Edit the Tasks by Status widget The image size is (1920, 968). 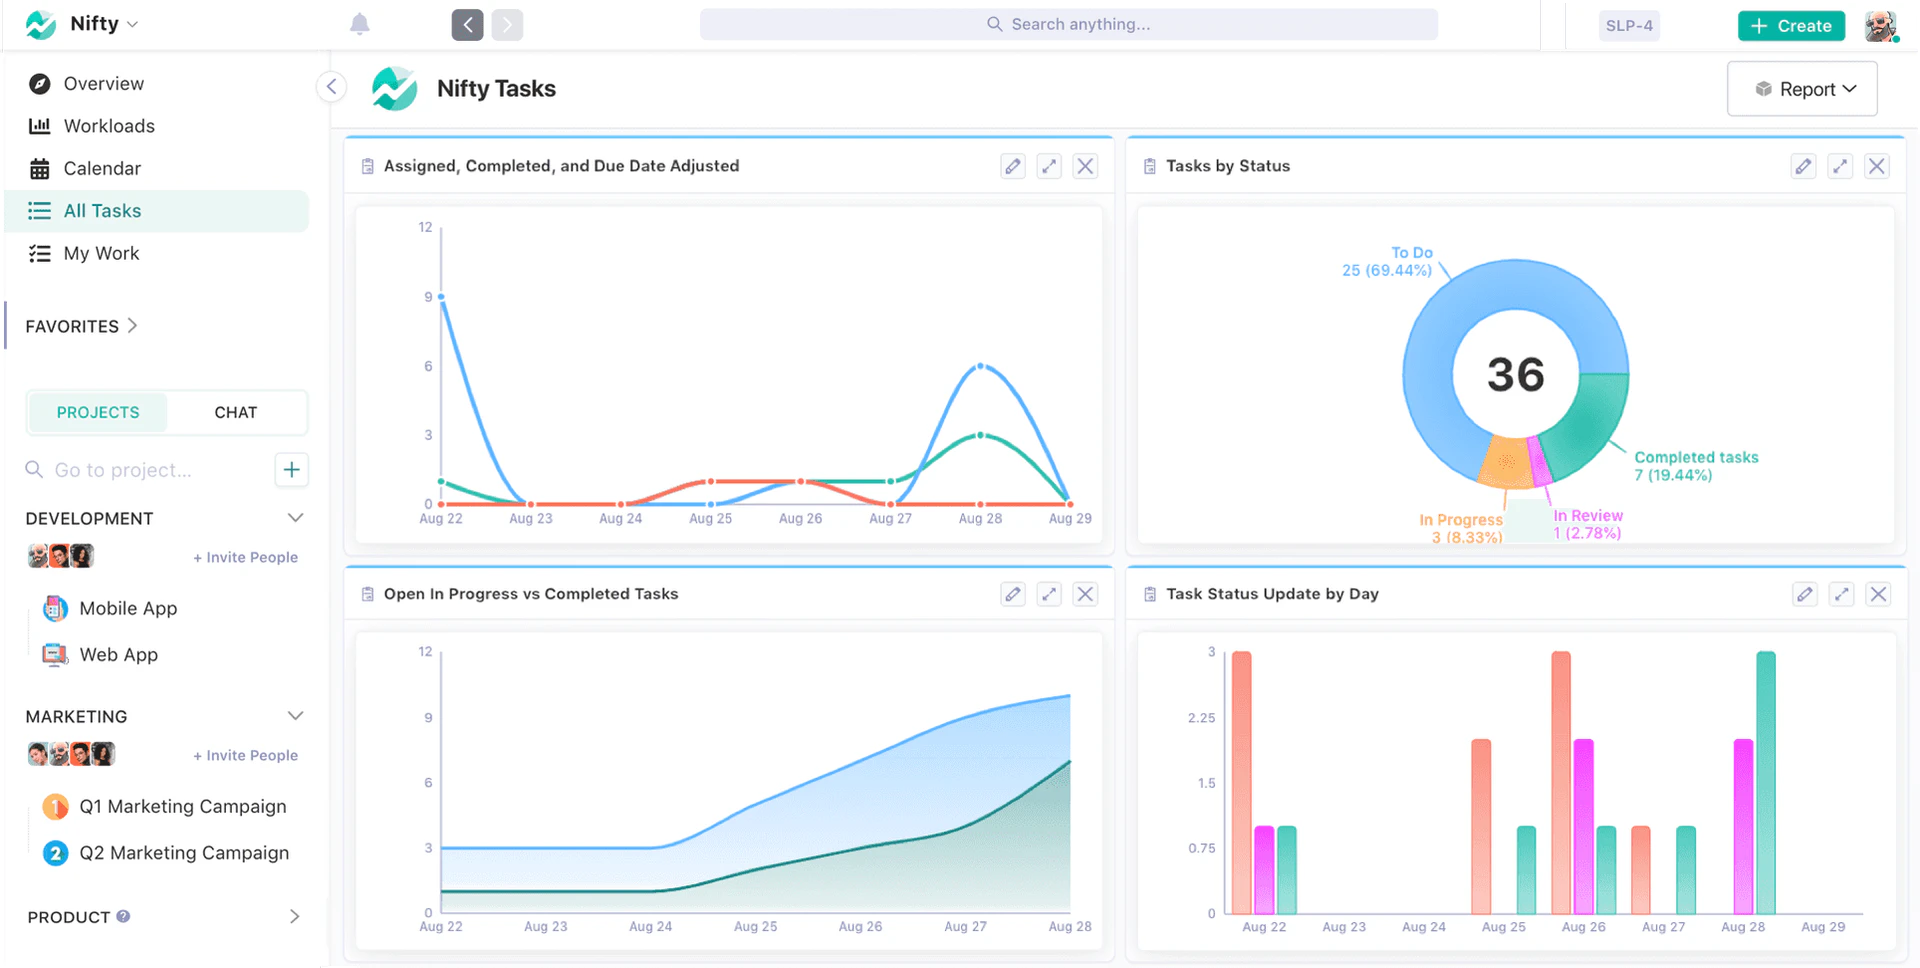(1803, 166)
